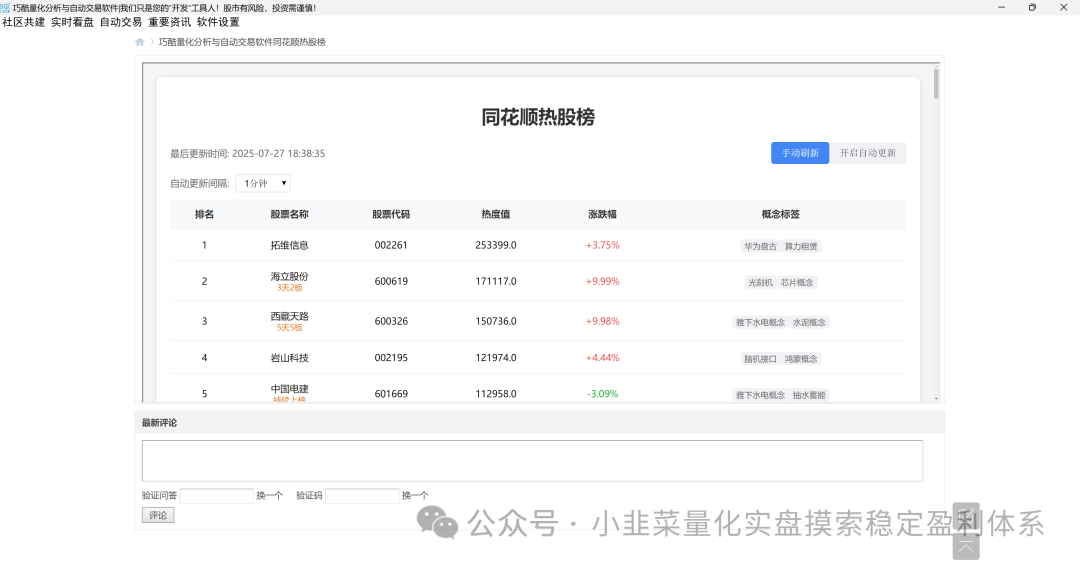Click the inner frame vertical scrollbar thumb
The image size is (1080, 567).
tap(936, 83)
